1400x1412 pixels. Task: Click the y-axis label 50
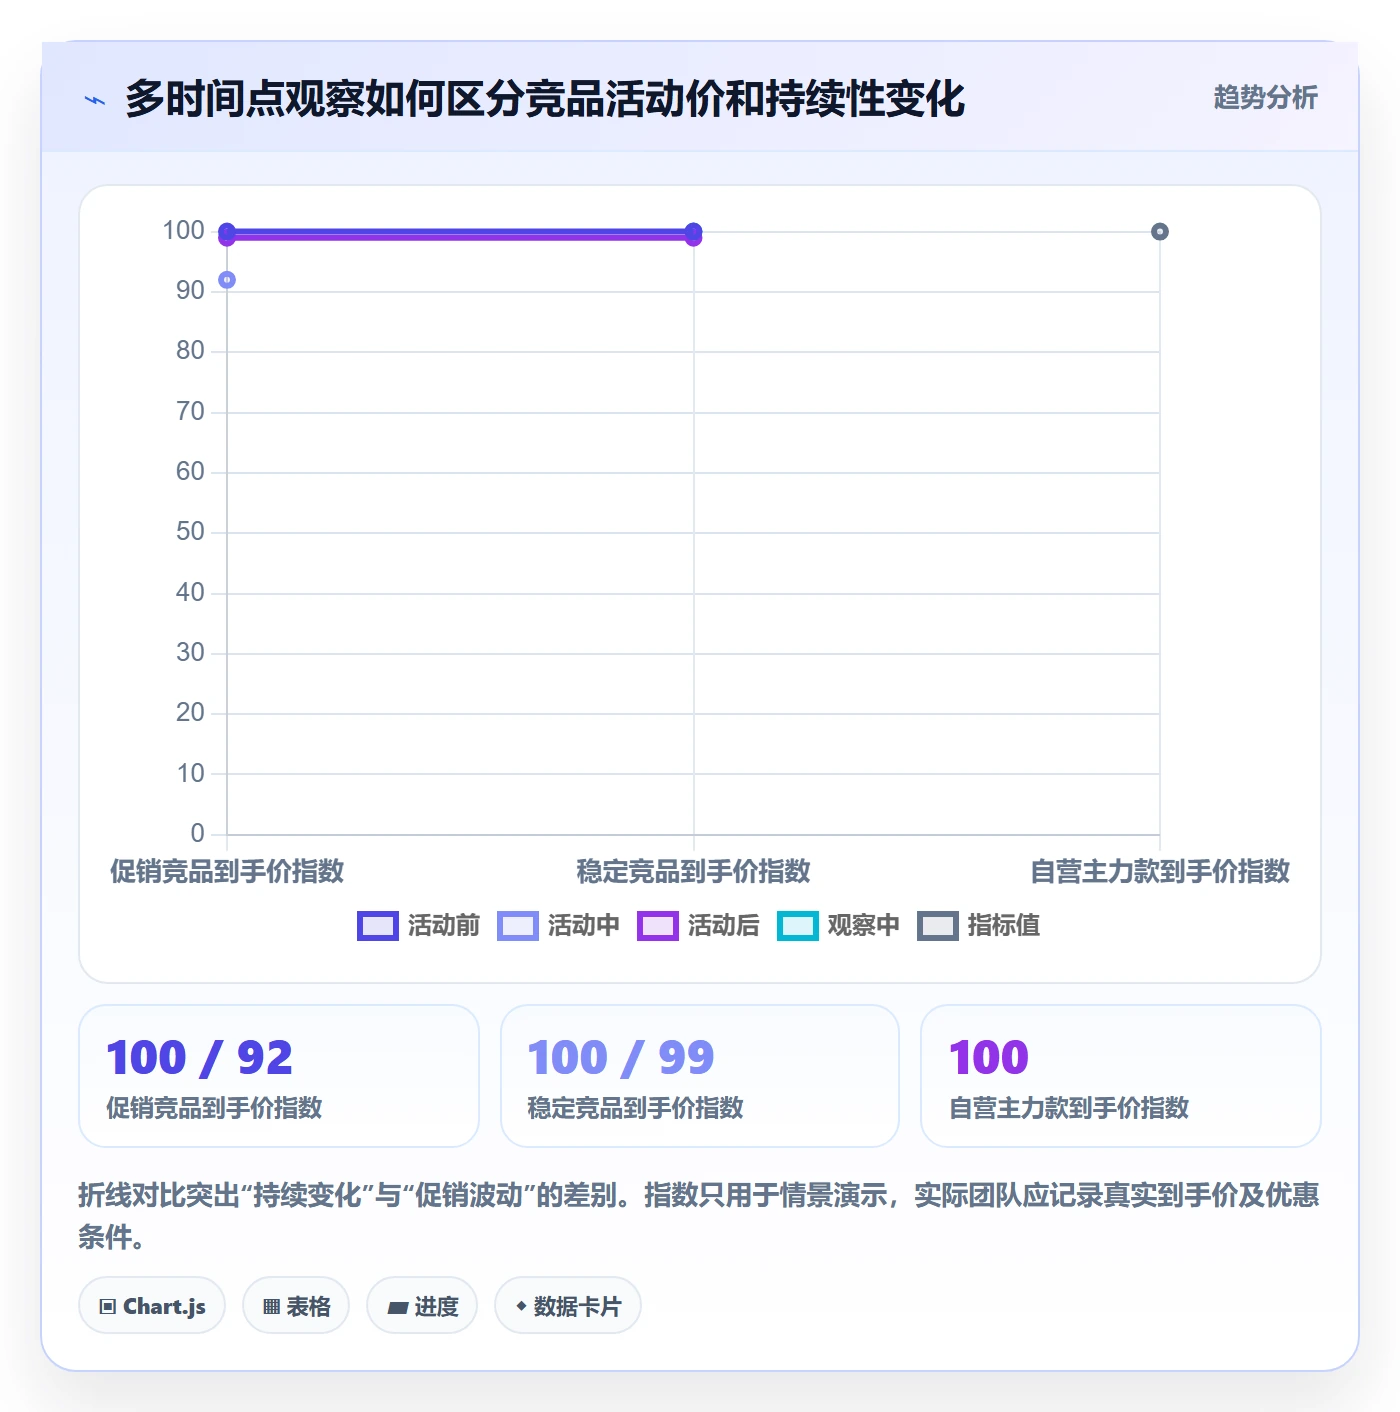tap(190, 532)
